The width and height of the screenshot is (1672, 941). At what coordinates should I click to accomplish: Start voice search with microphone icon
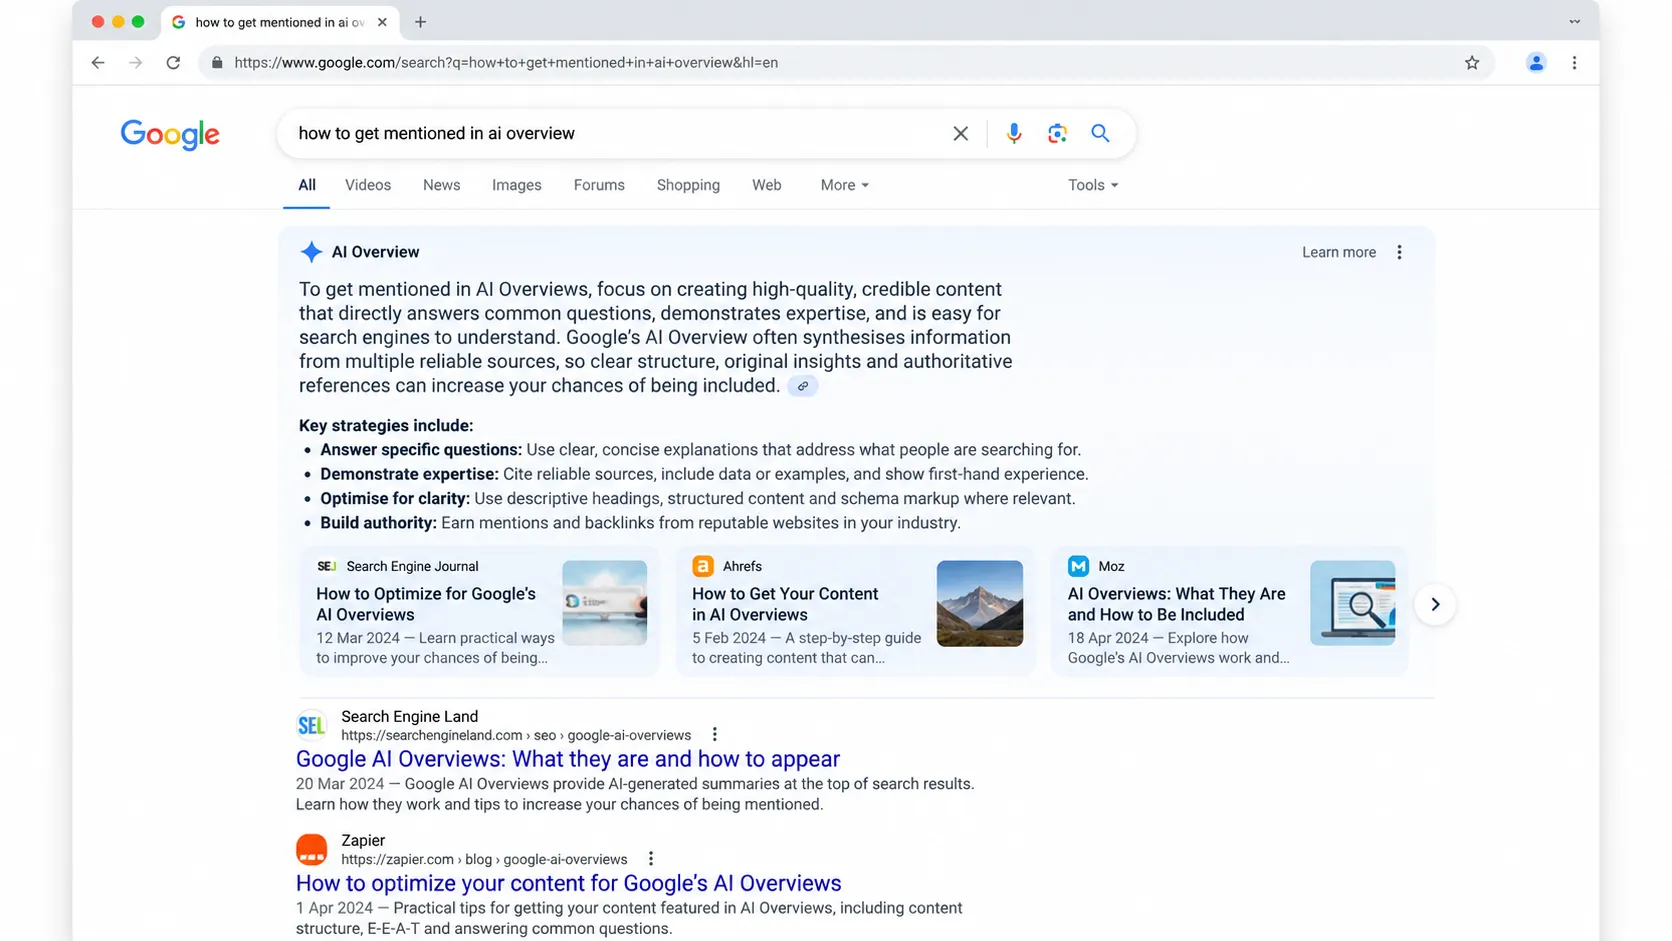(1014, 133)
